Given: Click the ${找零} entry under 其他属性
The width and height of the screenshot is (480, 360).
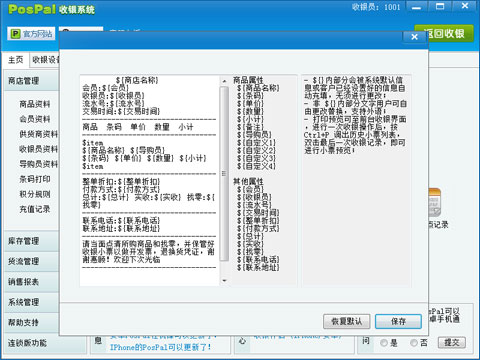Looking at the screenshot, I should (250, 252).
